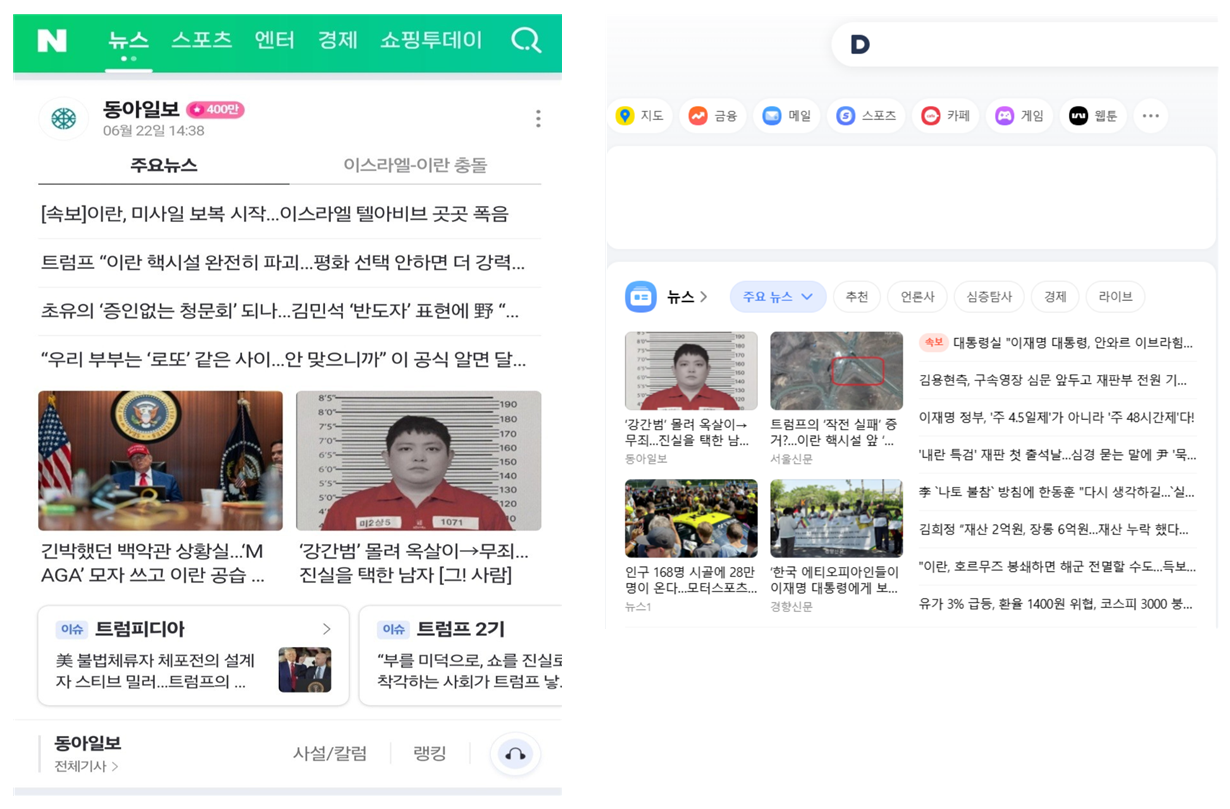Open the 게임 game shortcut
The image size is (1230, 809).
click(x=1019, y=116)
